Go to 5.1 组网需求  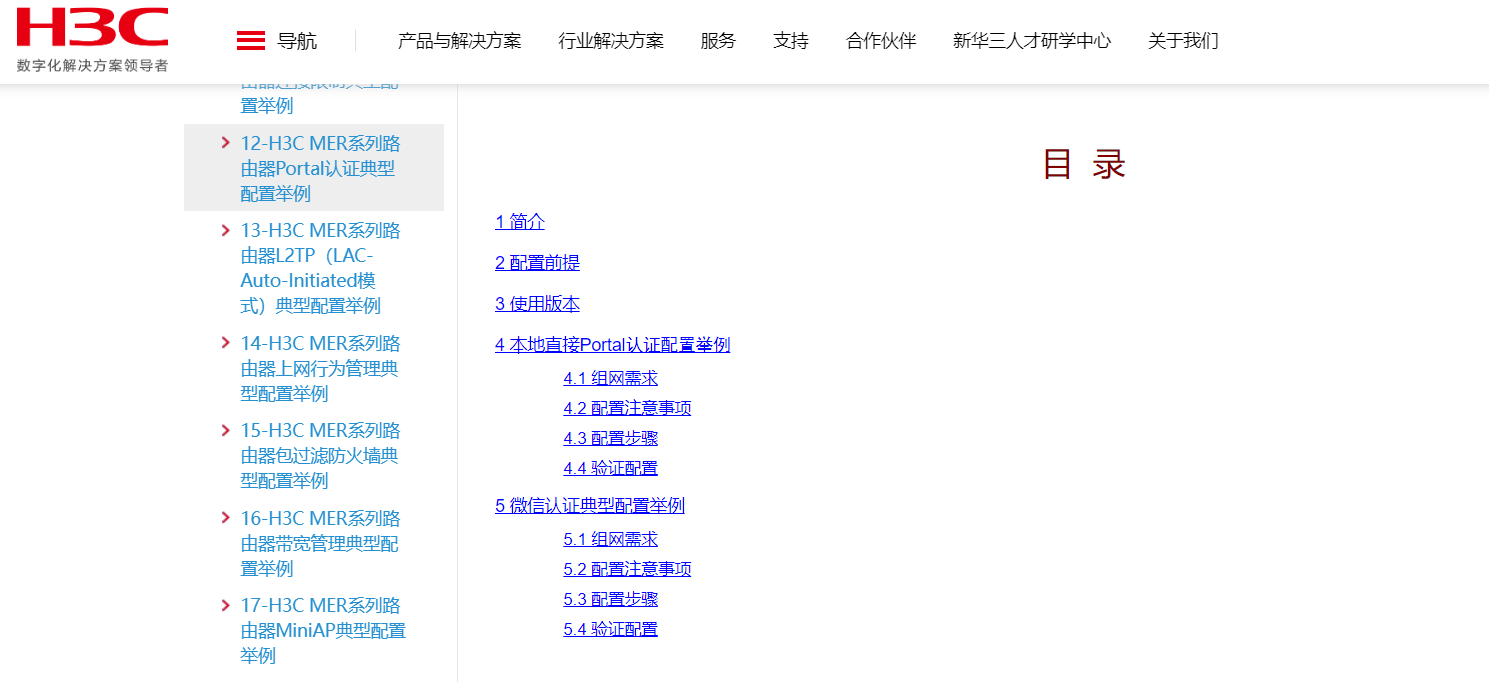[610, 539]
